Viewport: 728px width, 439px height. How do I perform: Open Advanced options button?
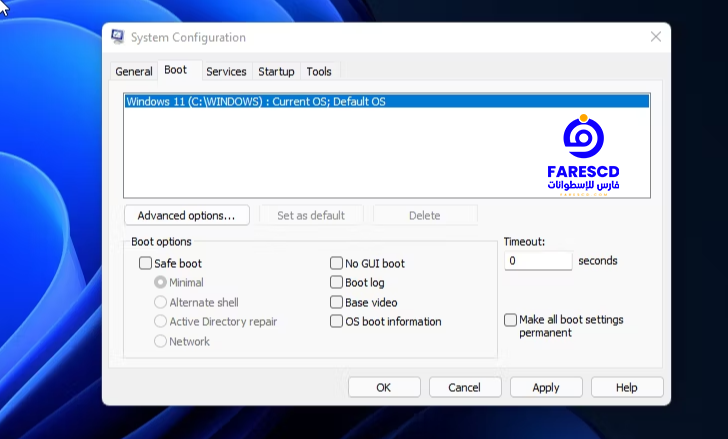(187, 215)
